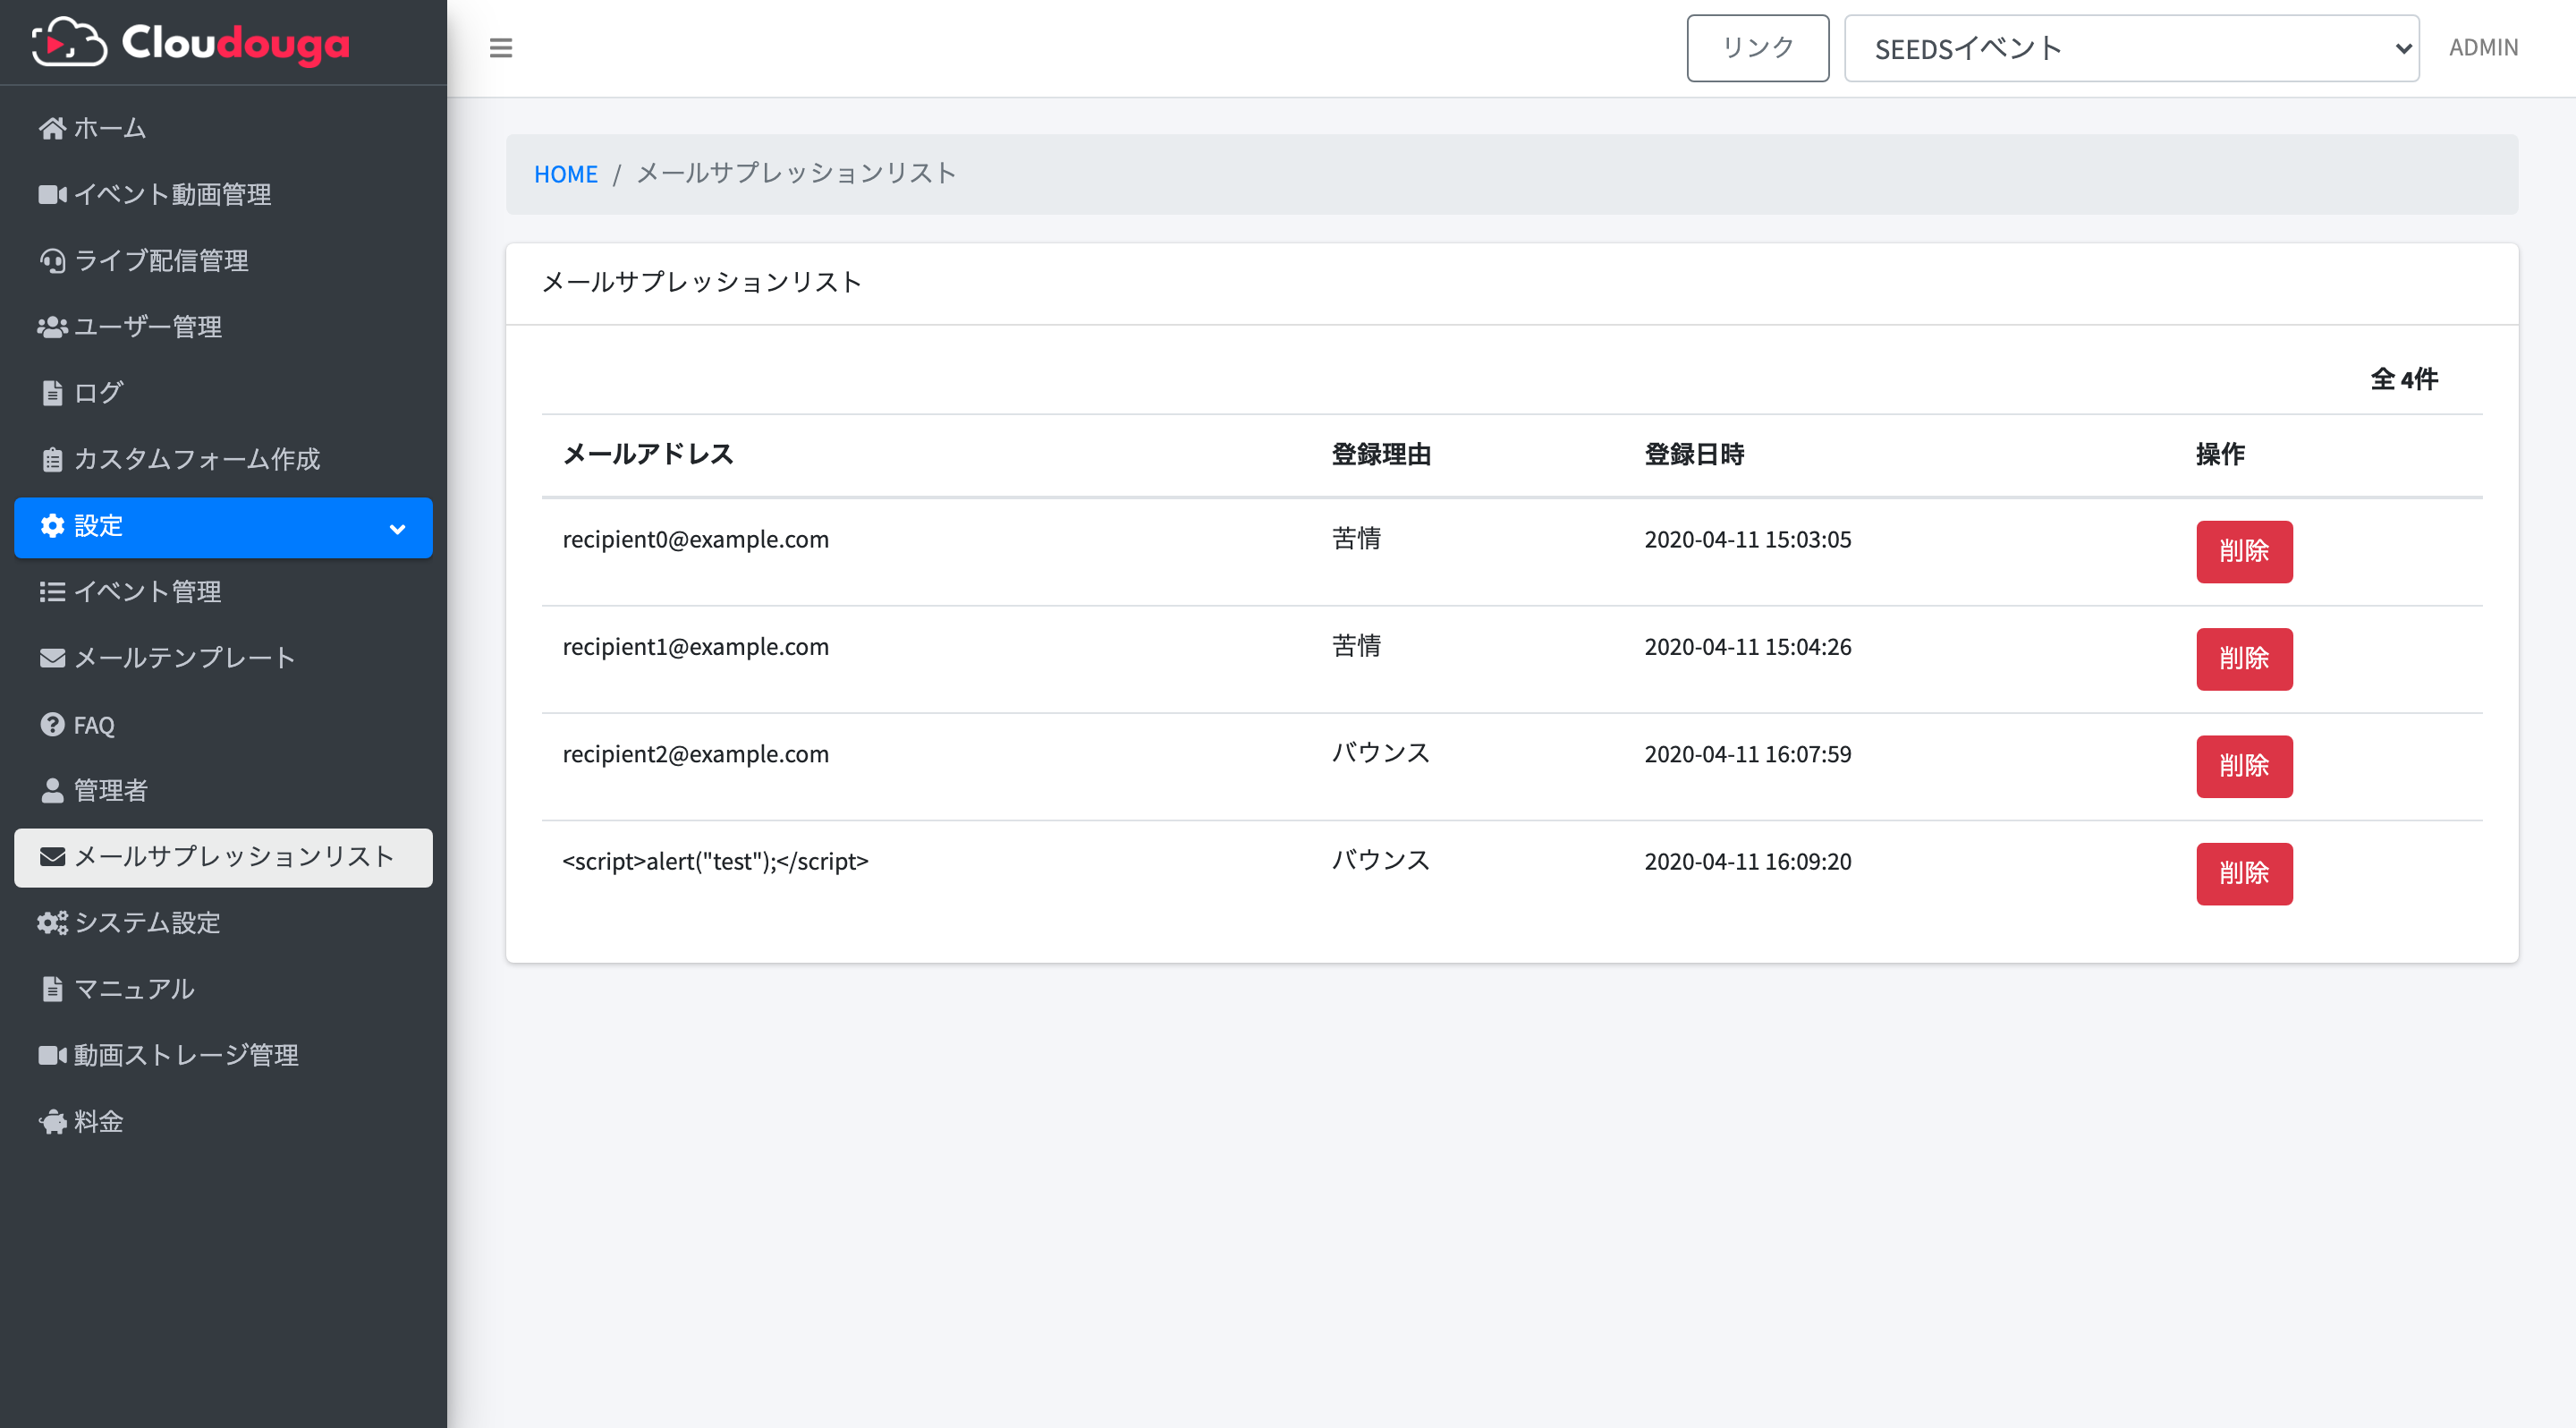Click the 2020-04-11 16:09:20 timestamp
This screenshot has width=2576, height=1428.
(x=1747, y=861)
